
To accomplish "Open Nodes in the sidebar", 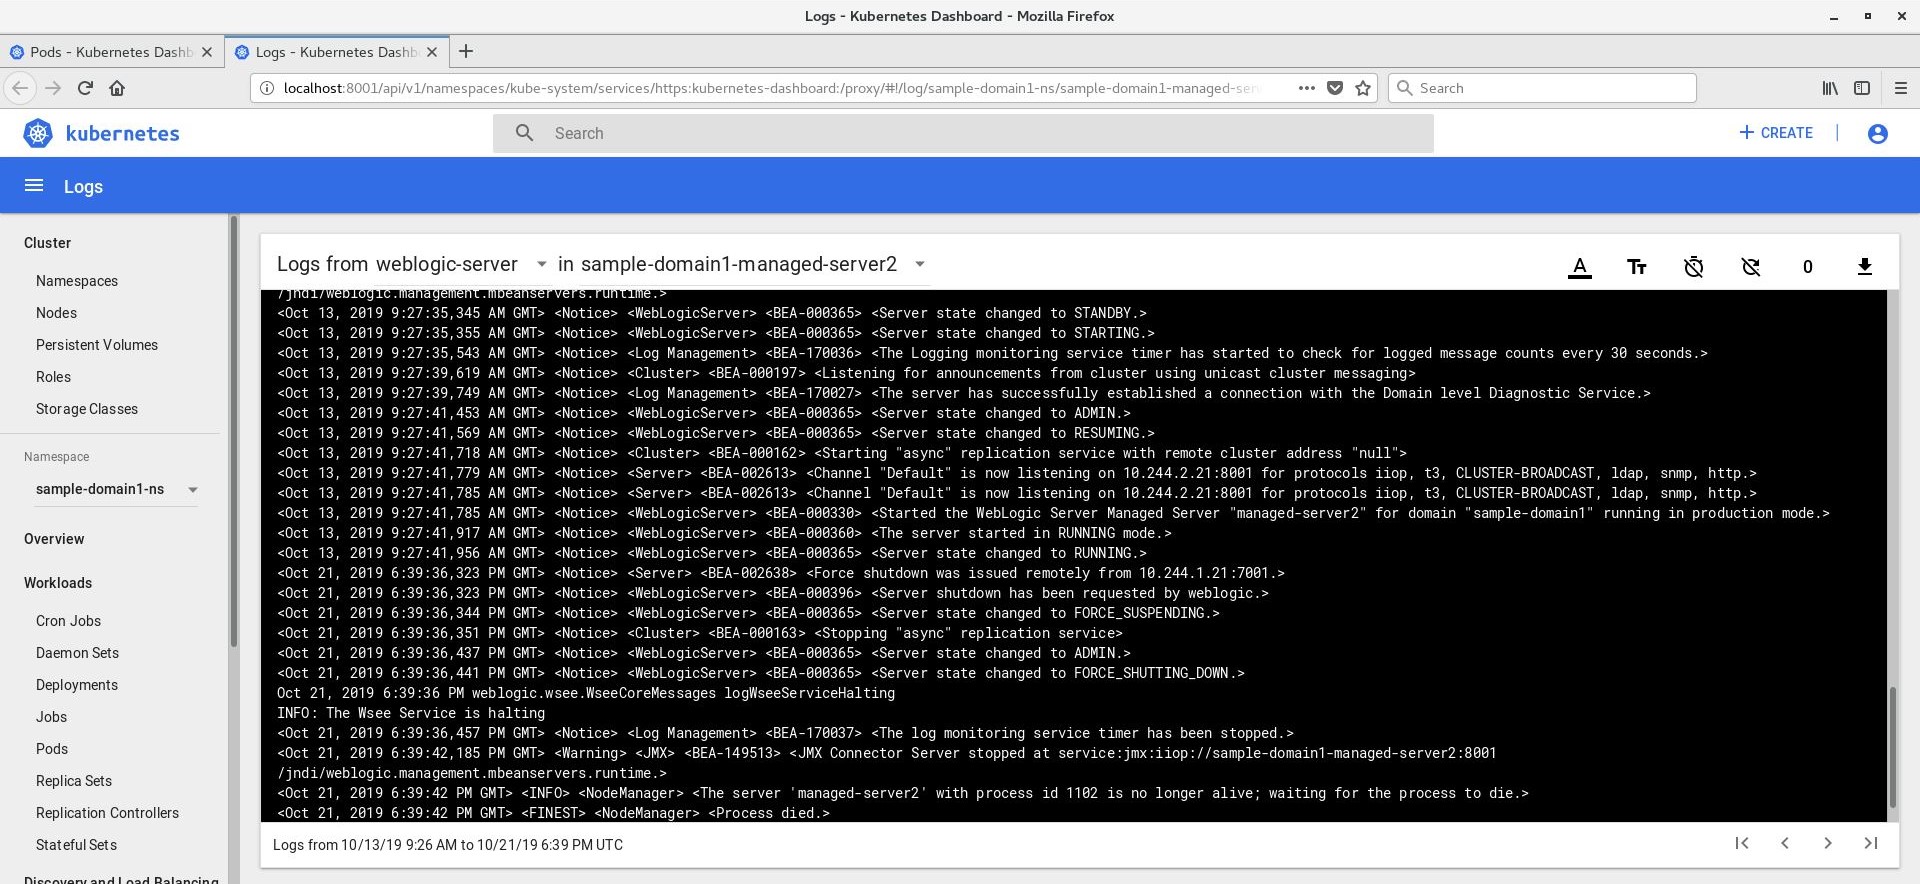I will pos(56,313).
